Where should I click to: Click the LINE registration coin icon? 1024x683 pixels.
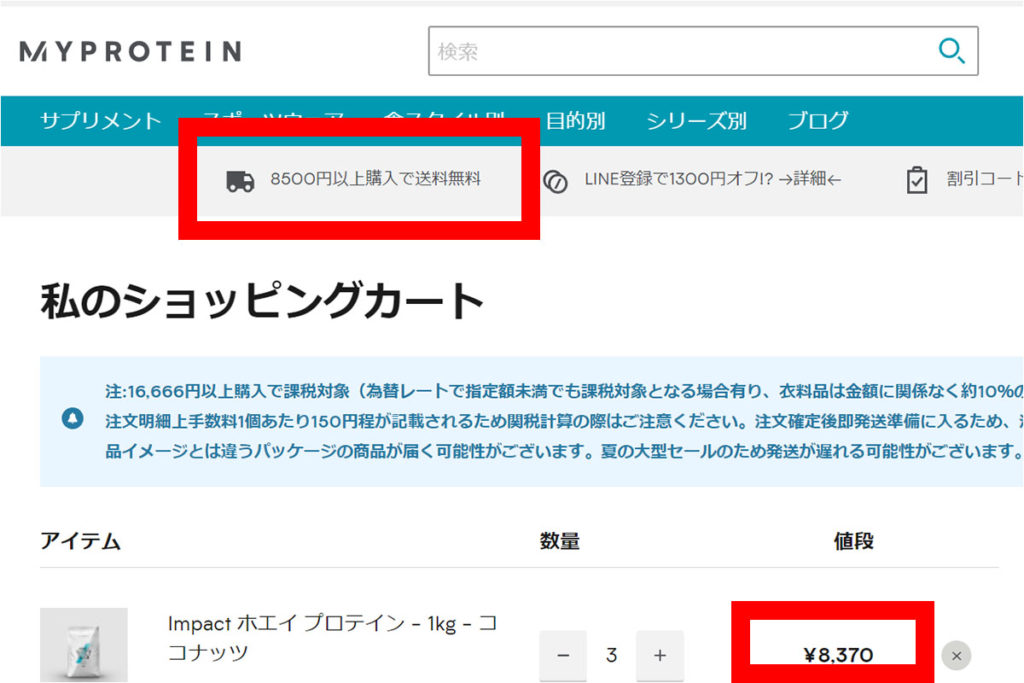point(555,182)
